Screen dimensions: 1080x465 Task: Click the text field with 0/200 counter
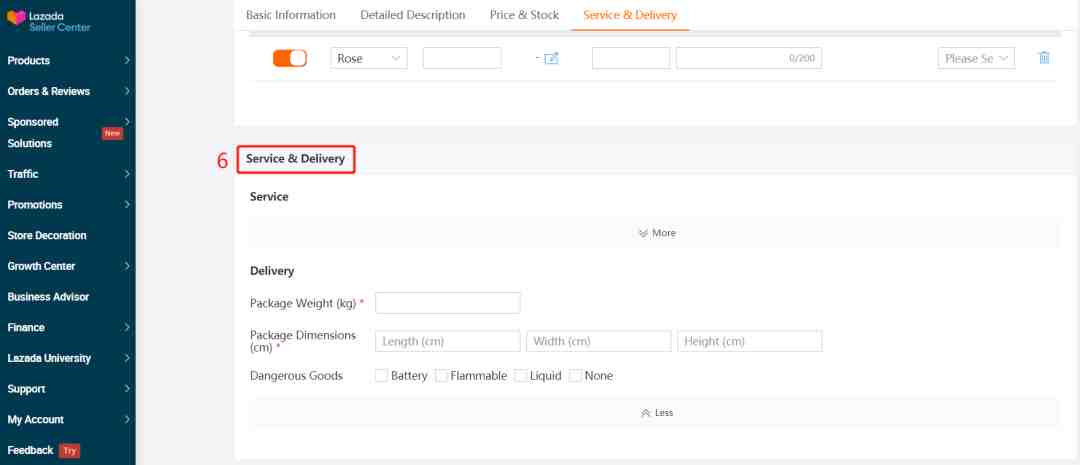tap(749, 59)
